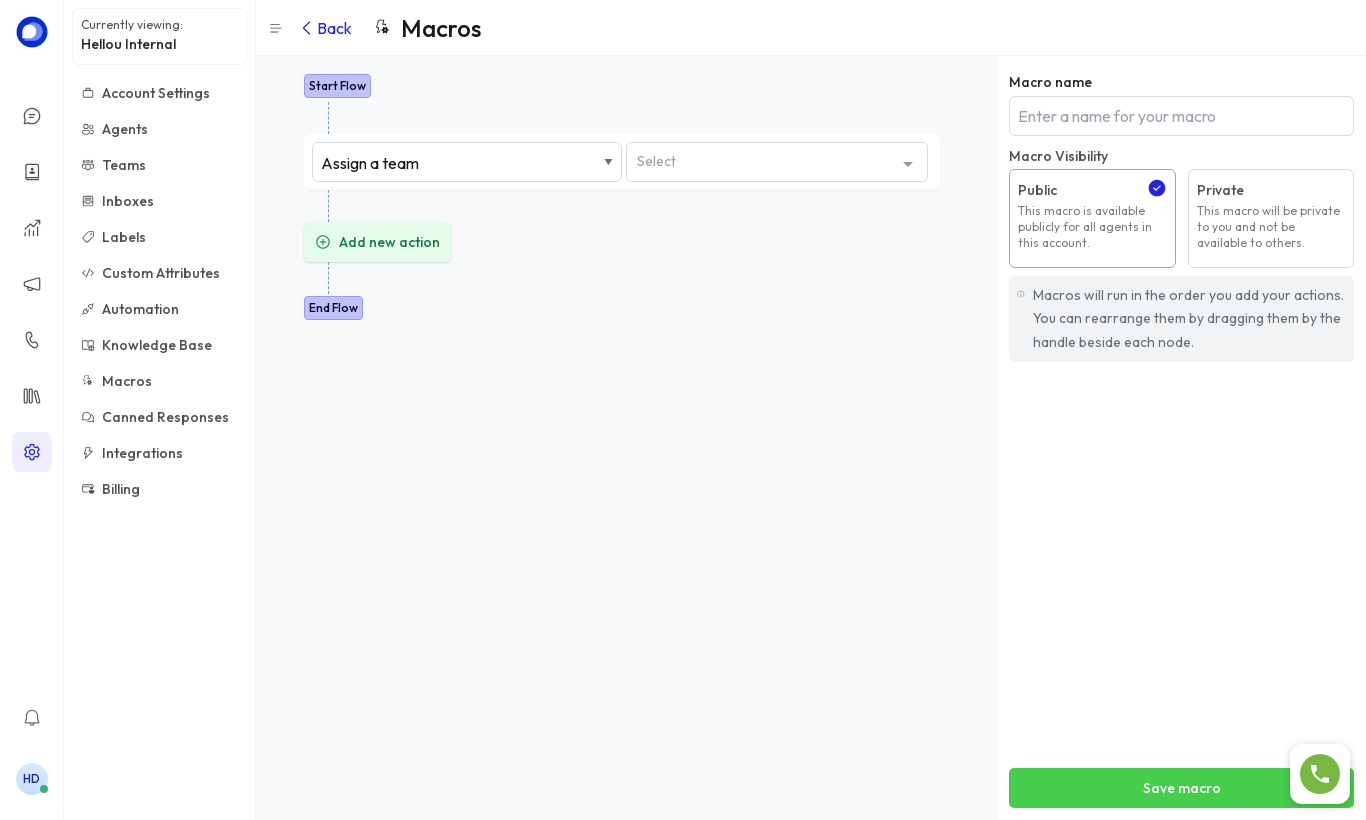Click the blue app logo at the top left
Viewport: 1366px width, 820px height.
tap(32, 32)
